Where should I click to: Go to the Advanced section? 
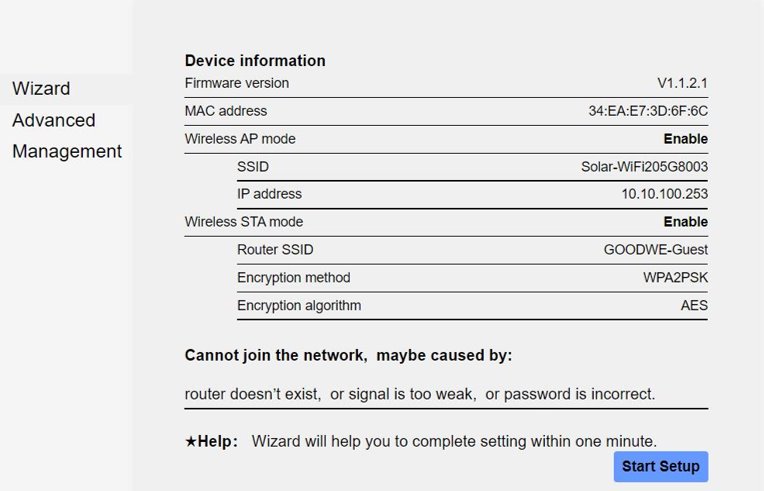54,121
